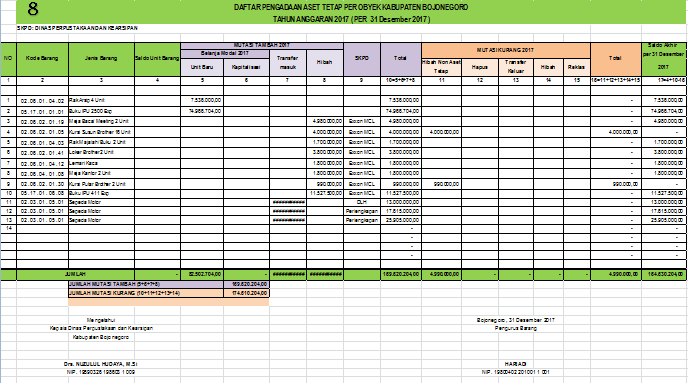
Task: Select value '174.610.204,00' beside Jumlah Mutasi Kurang
Action: (x=246, y=293)
